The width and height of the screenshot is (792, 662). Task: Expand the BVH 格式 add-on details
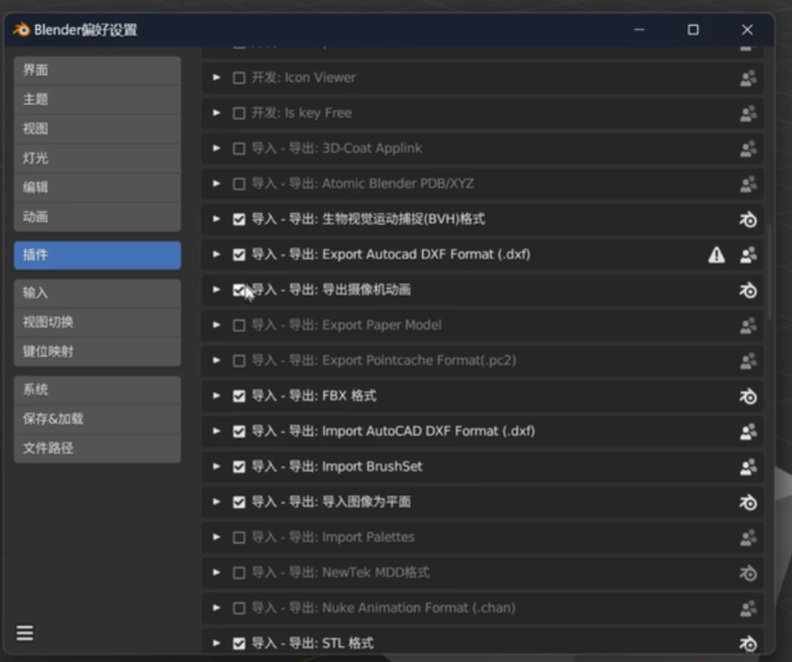click(216, 219)
